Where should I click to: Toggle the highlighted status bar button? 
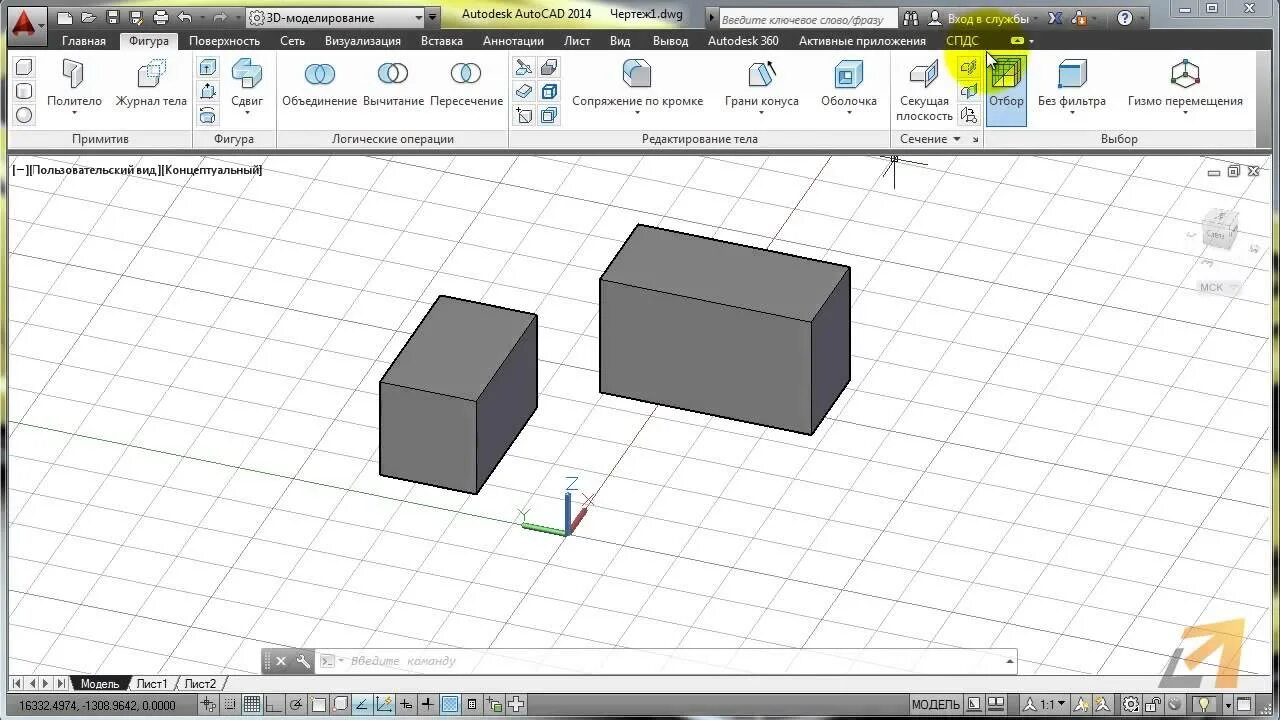[451, 705]
